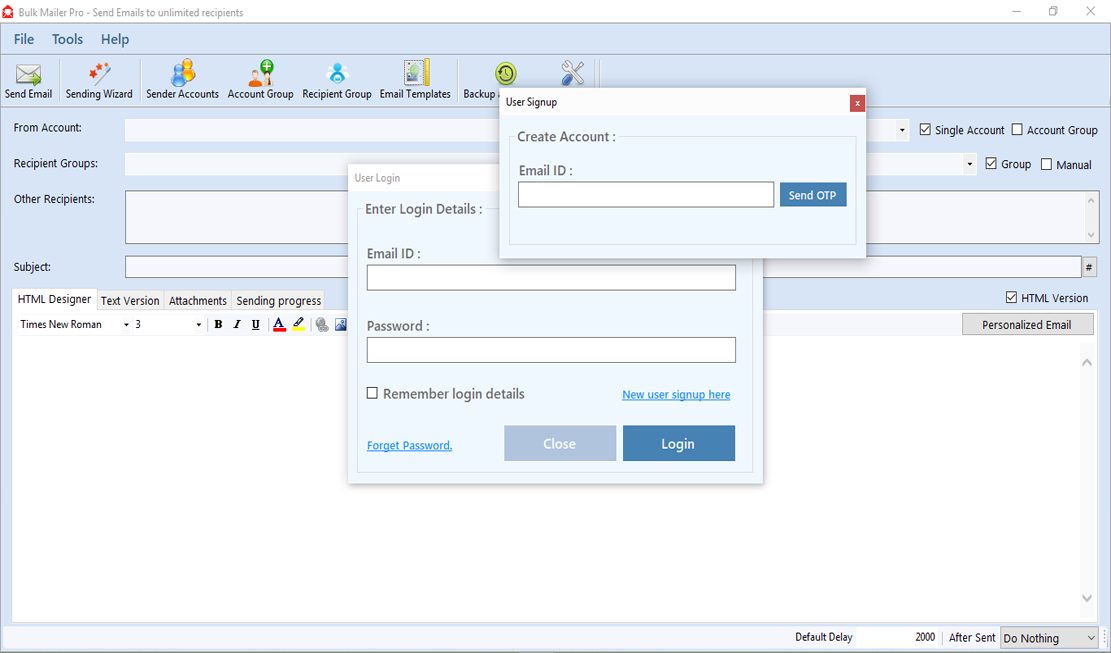1111x653 pixels.
Task: Click Close in the User Login dialog
Action: tap(560, 443)
